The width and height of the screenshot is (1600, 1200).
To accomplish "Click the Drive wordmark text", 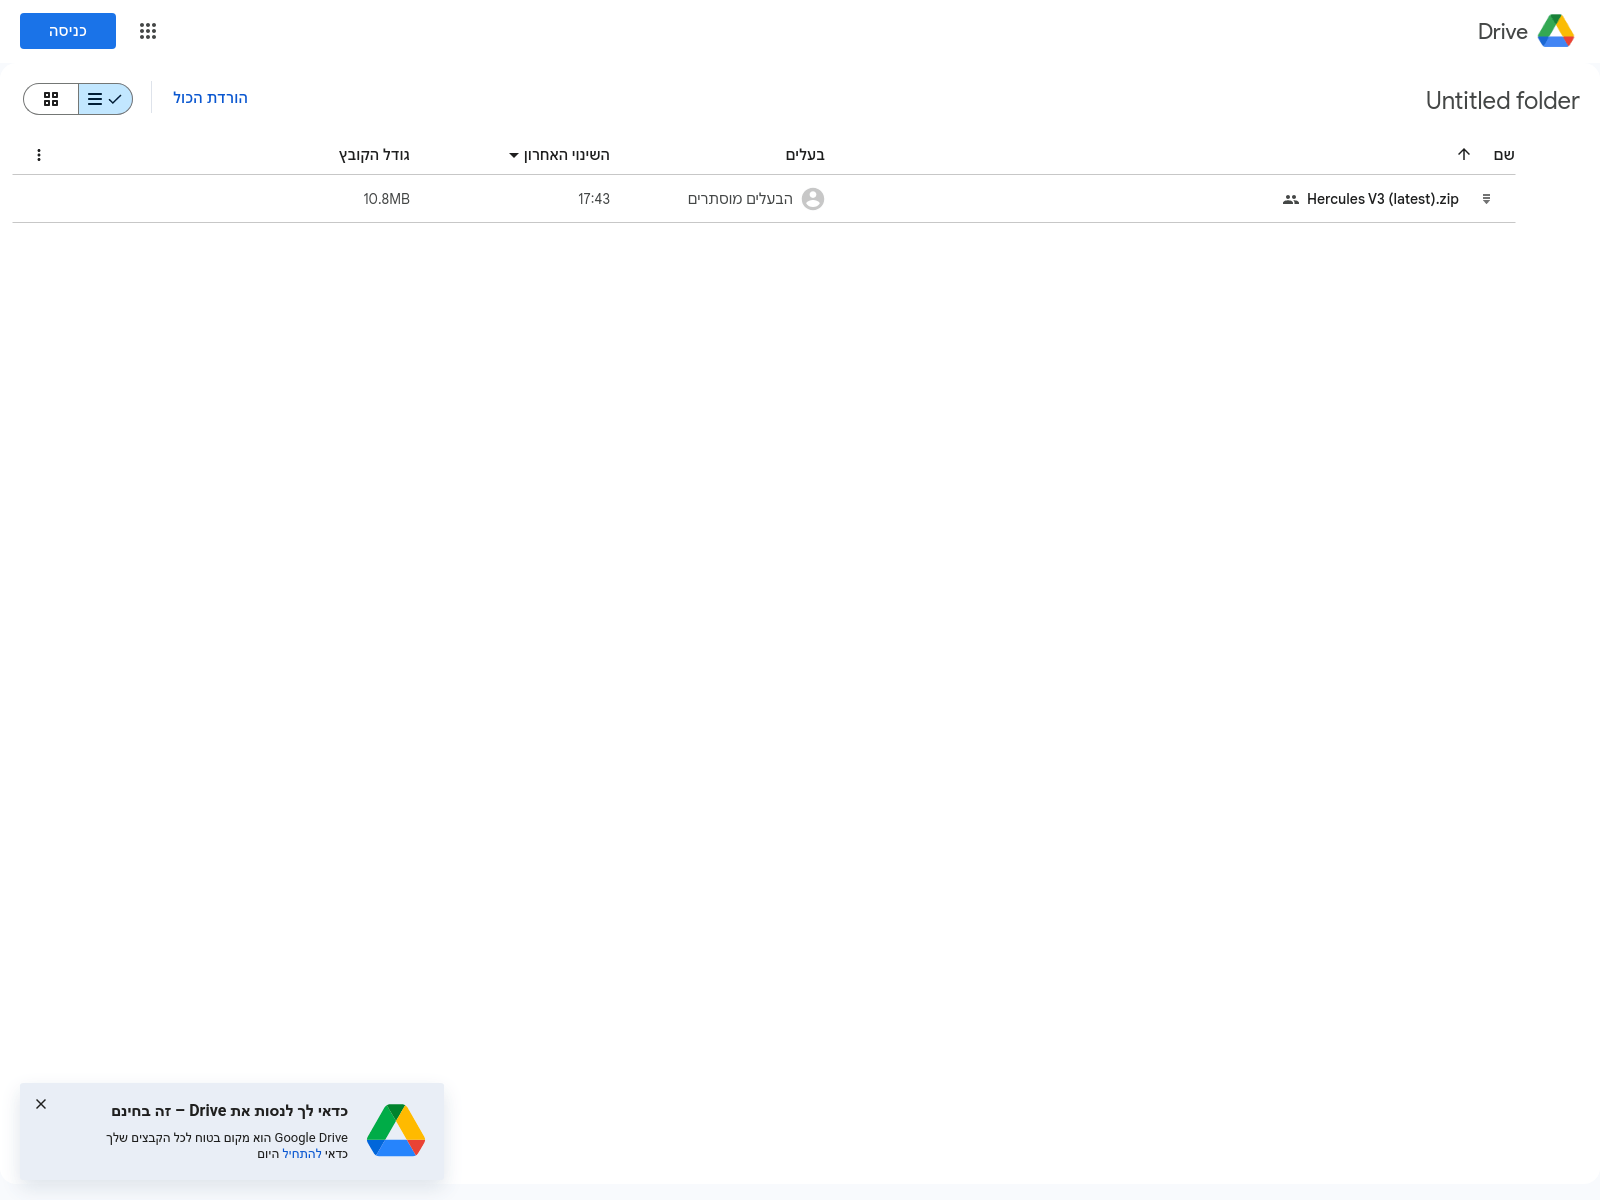I will [x=1502, y=31].
